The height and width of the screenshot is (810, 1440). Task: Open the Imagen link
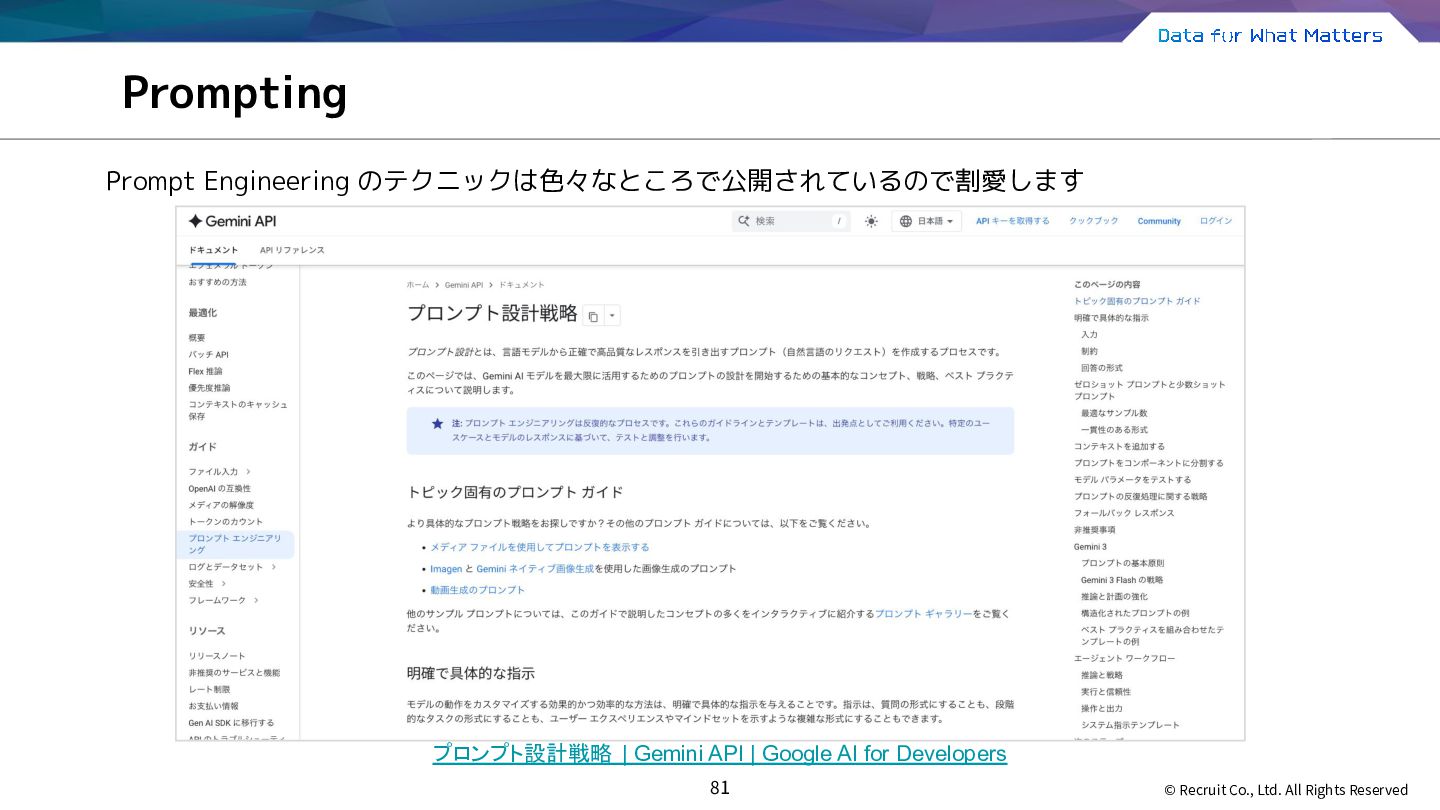pyautogui.click(x=446, y=568)
